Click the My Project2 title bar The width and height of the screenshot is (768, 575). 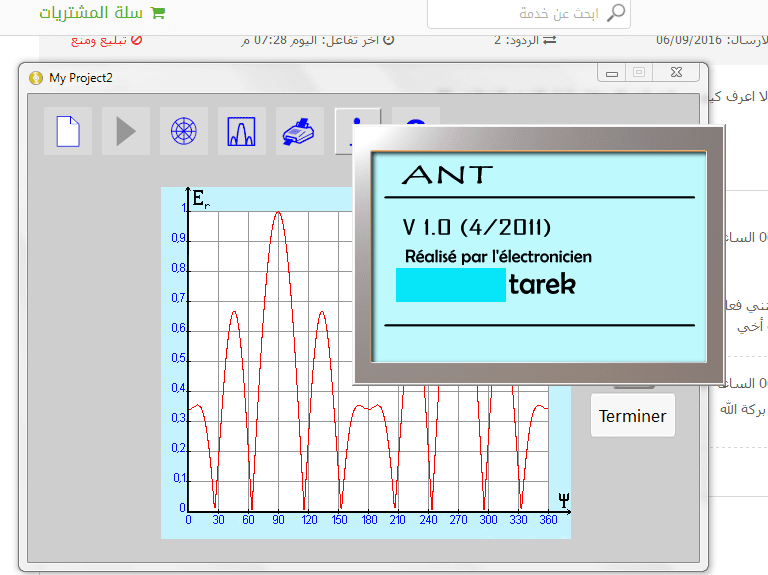300,77
